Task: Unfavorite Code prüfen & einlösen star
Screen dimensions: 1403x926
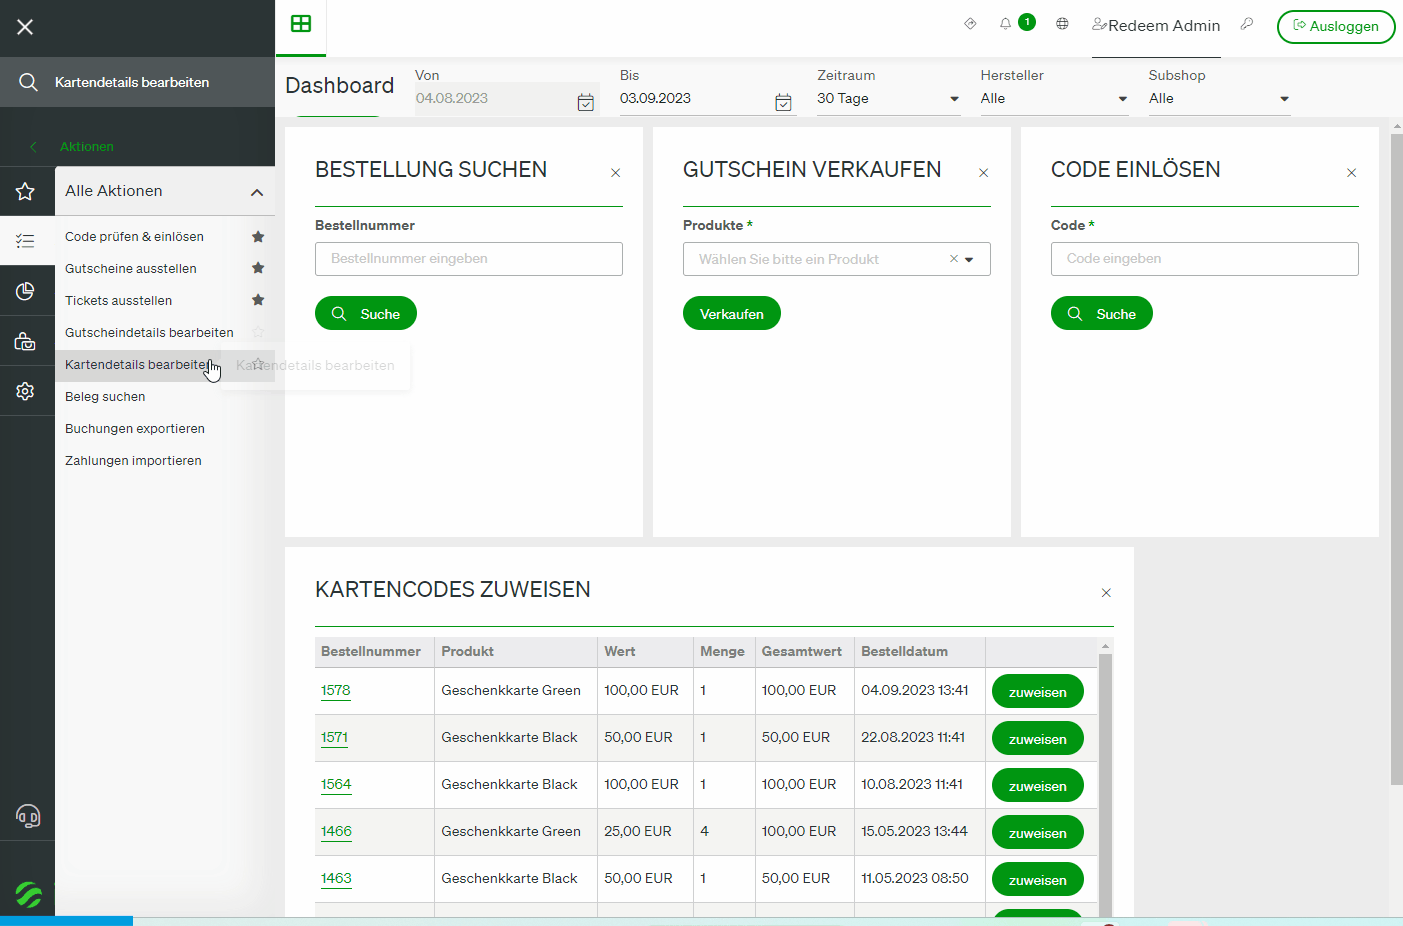Action: pos(258,236)
